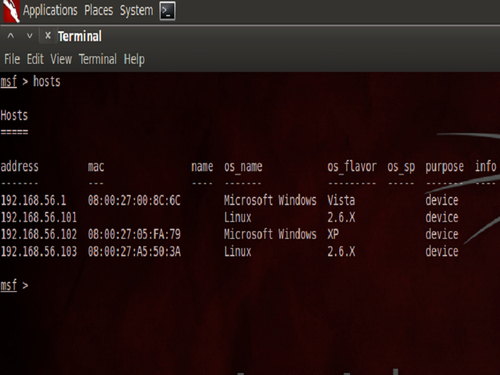Click the BackTrack dragon logo icon
500x375 pixels.
[x=11, y=11]
